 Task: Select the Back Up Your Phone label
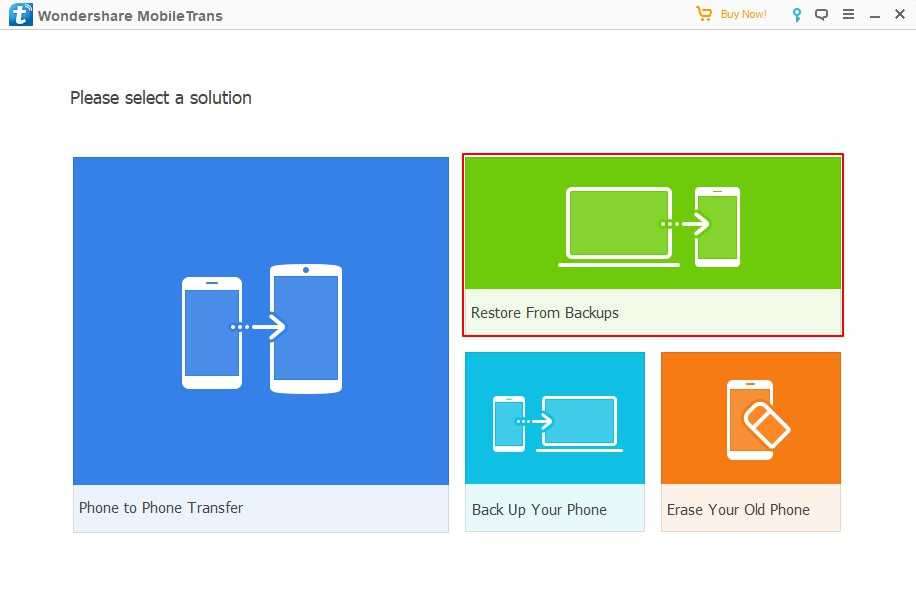click(x=539, y=510)
